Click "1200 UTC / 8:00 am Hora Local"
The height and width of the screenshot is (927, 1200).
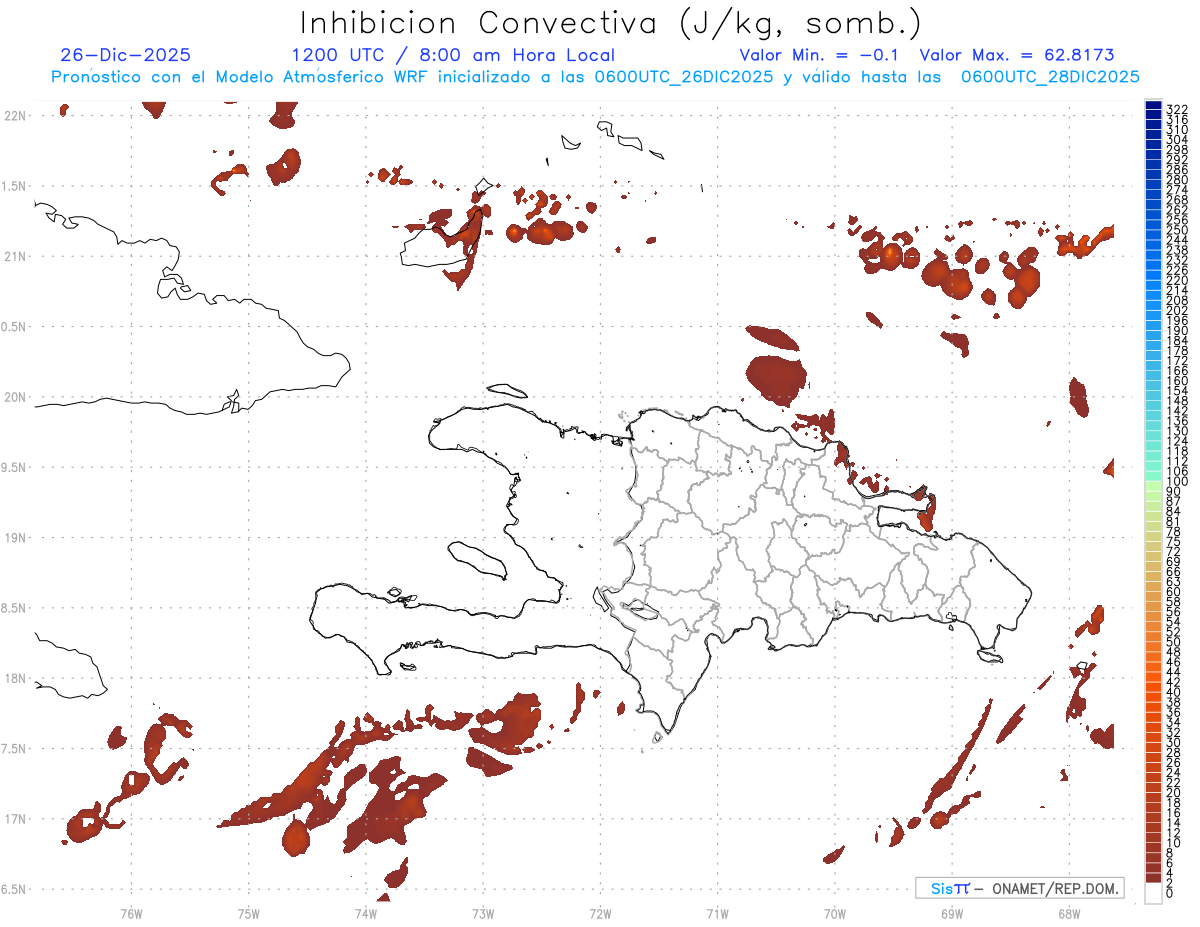click(x=453, y=55)
